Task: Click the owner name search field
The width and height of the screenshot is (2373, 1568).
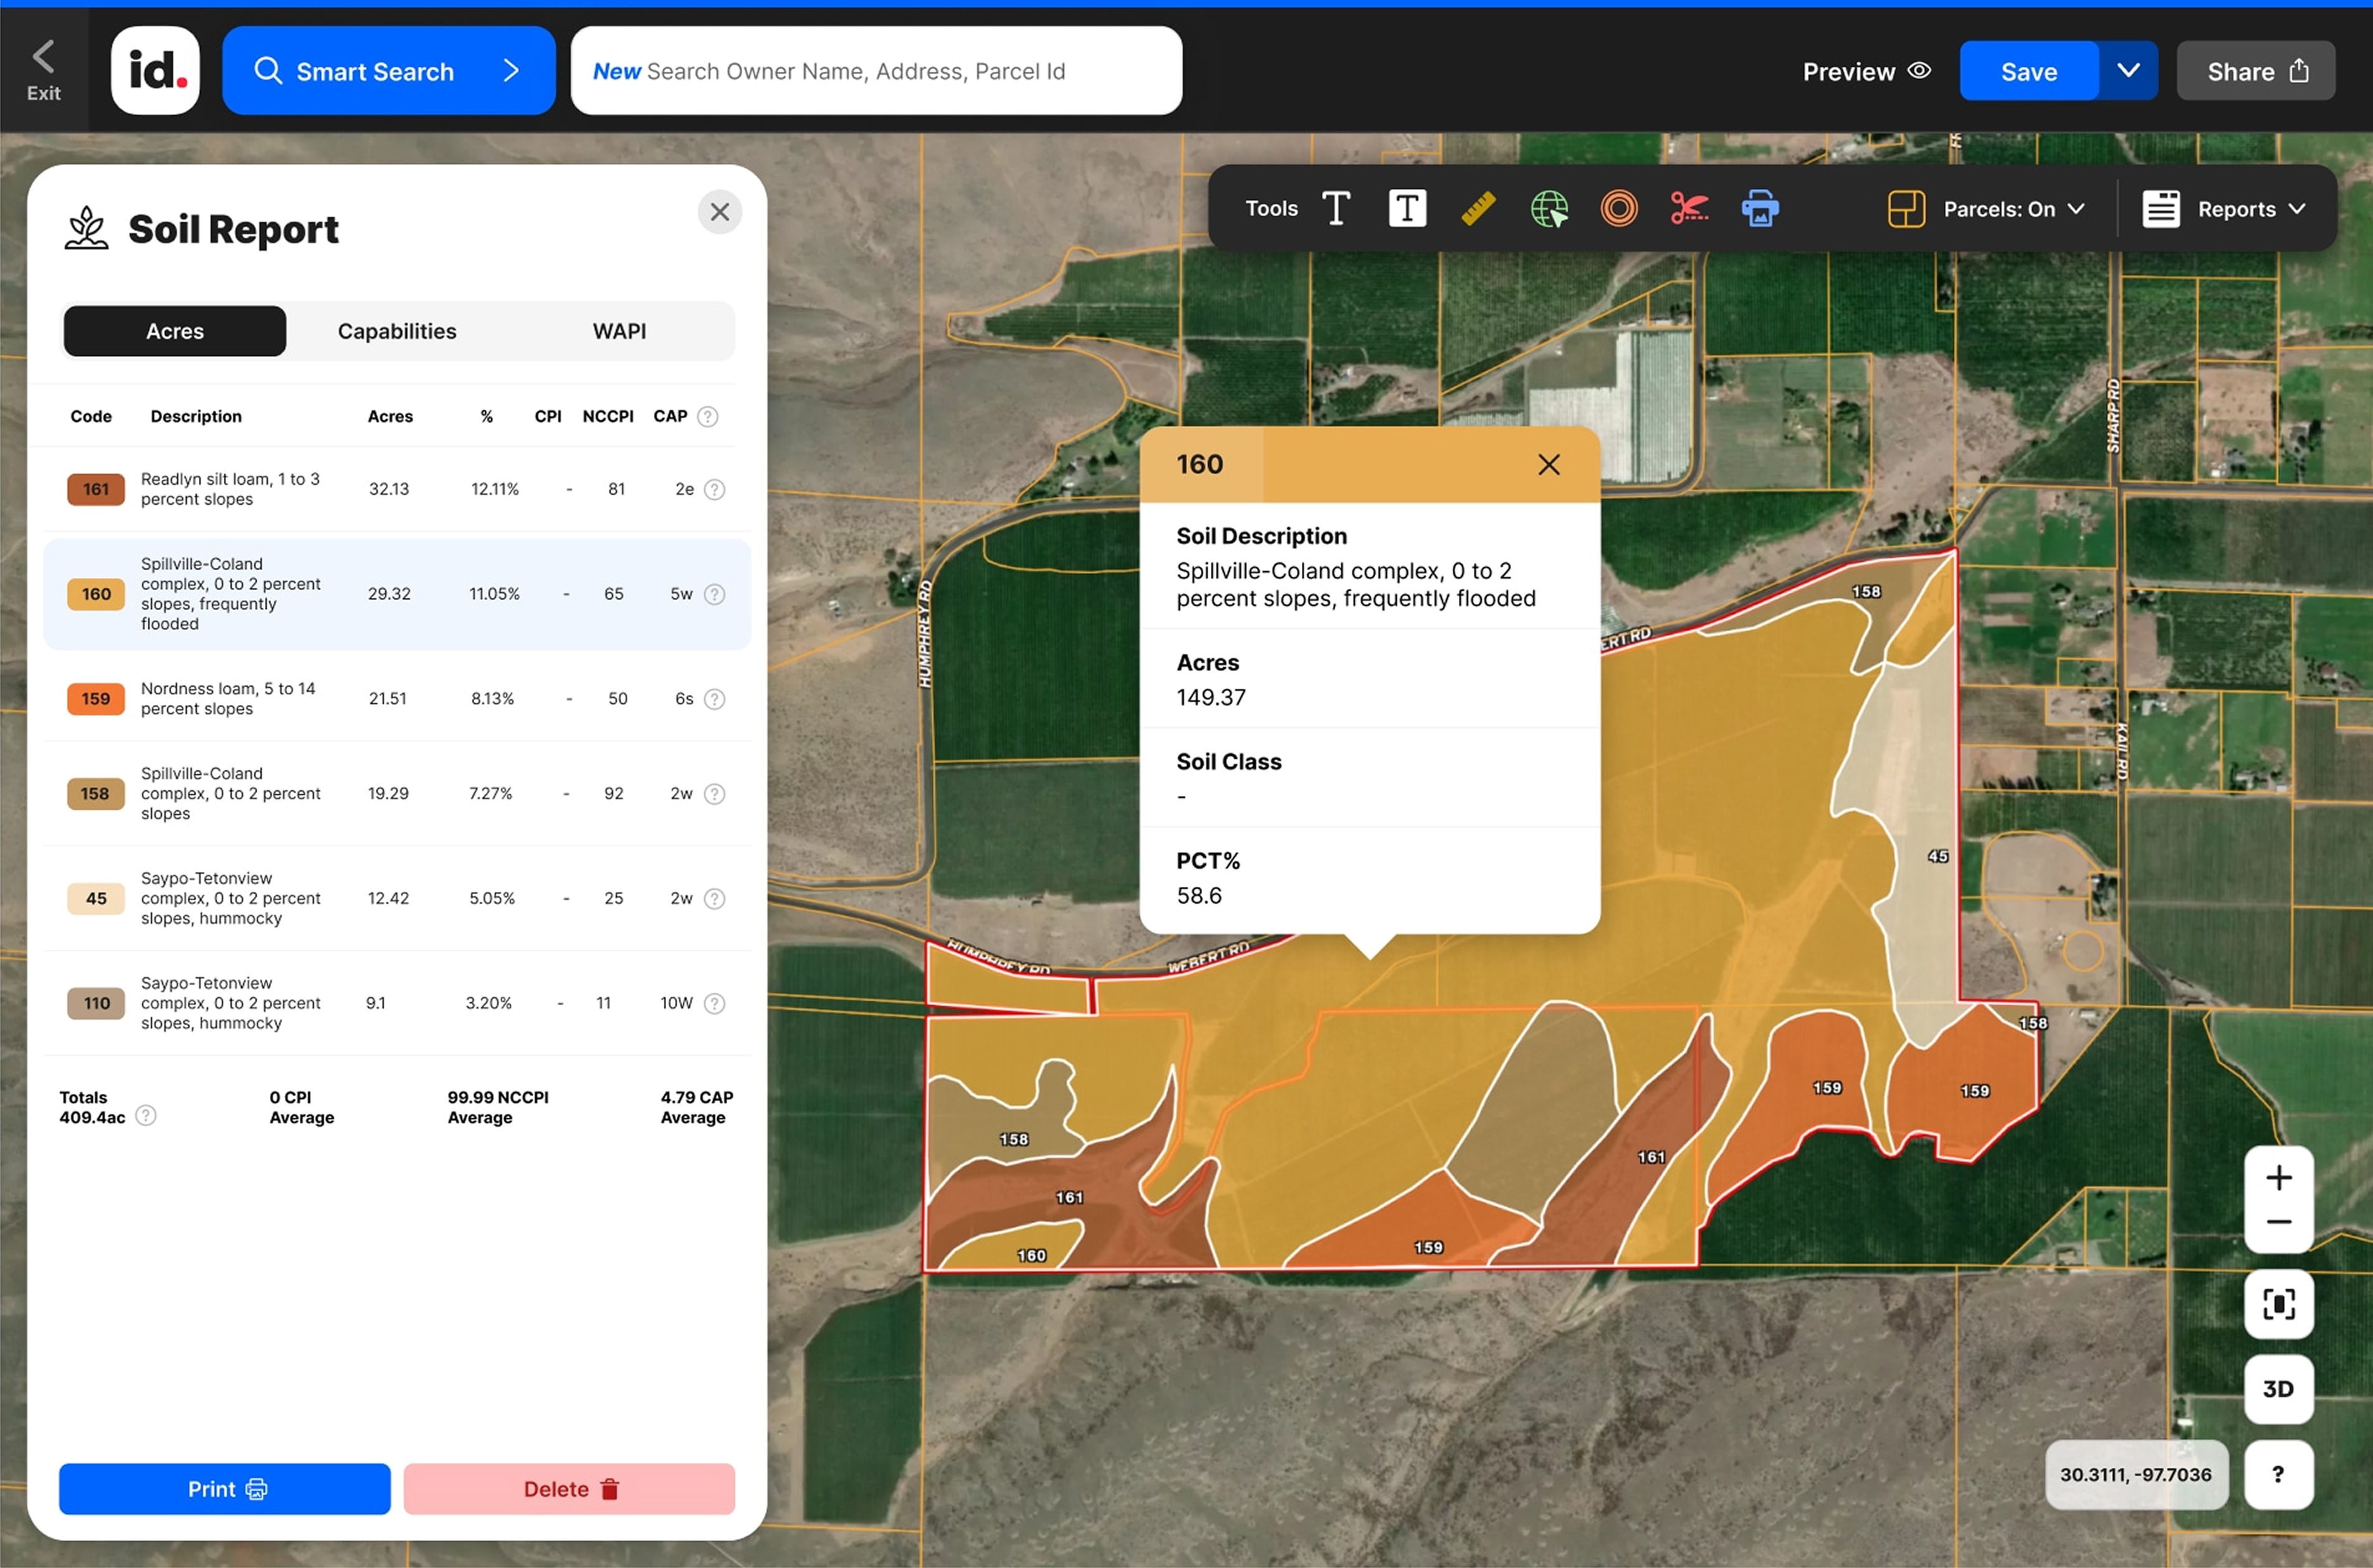Action: 876,70
